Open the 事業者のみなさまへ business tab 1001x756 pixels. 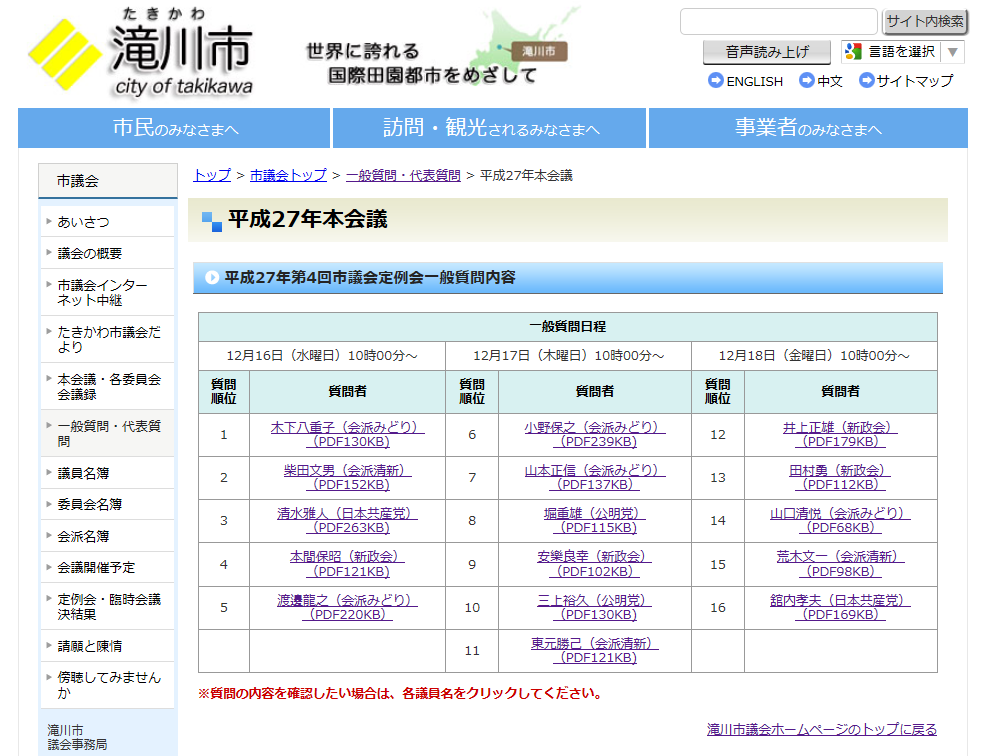tap(808, 128)
